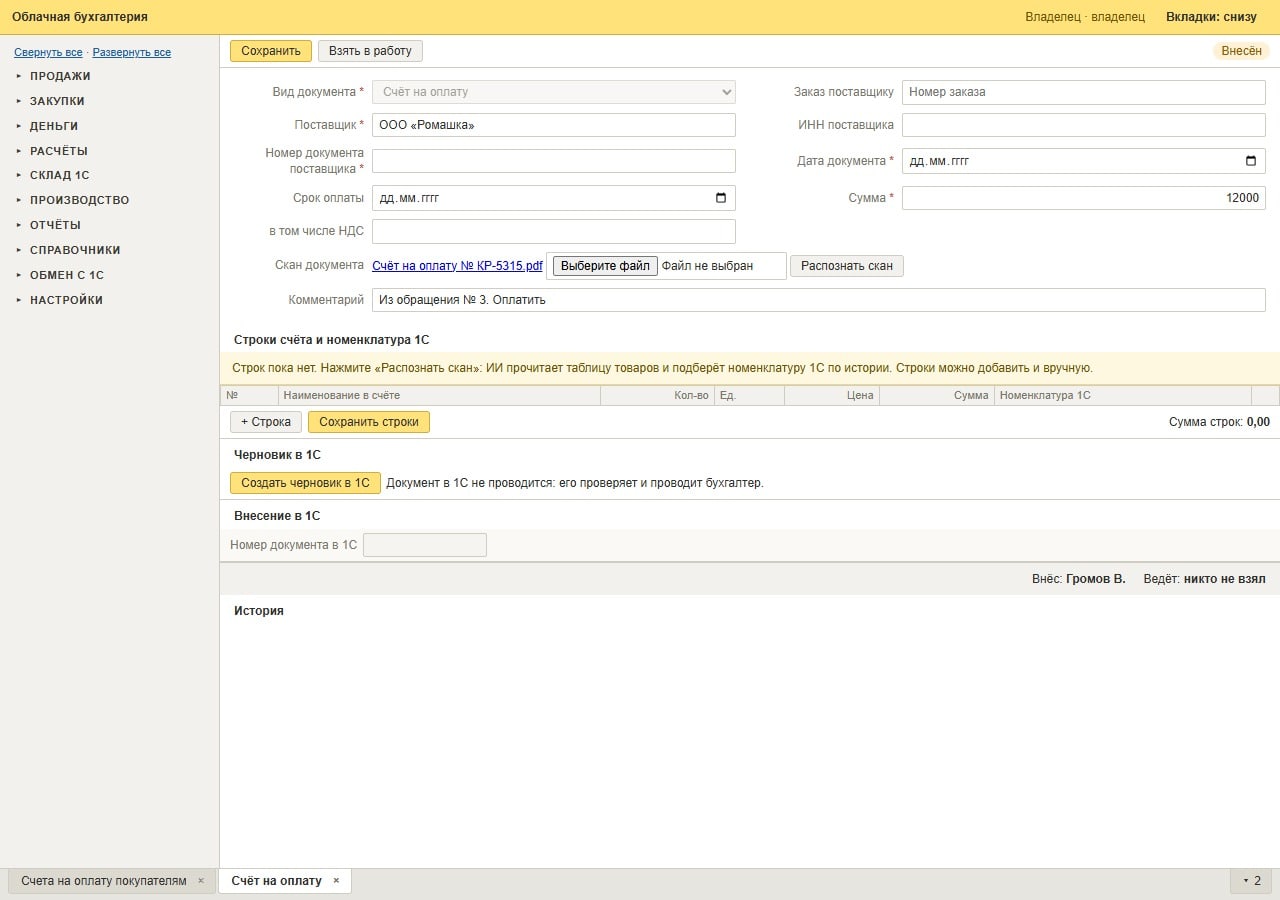This screenshot has height=900, width=1280.
Task: Expand the ПРОДАЖИ section
Action: [x=60, y=76]
